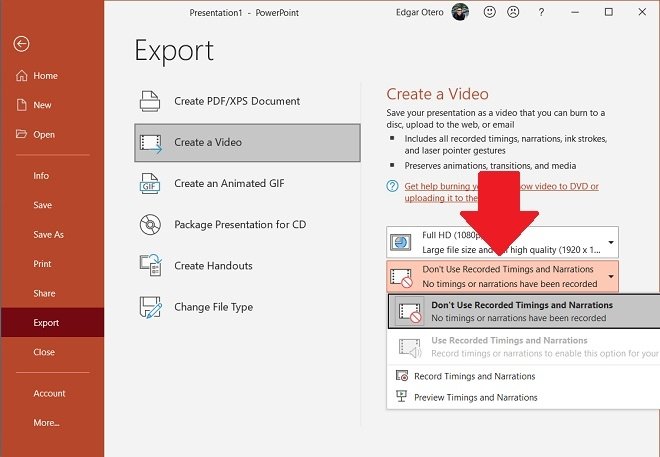Open Save As in the sidebar

[x=48, y=235]
